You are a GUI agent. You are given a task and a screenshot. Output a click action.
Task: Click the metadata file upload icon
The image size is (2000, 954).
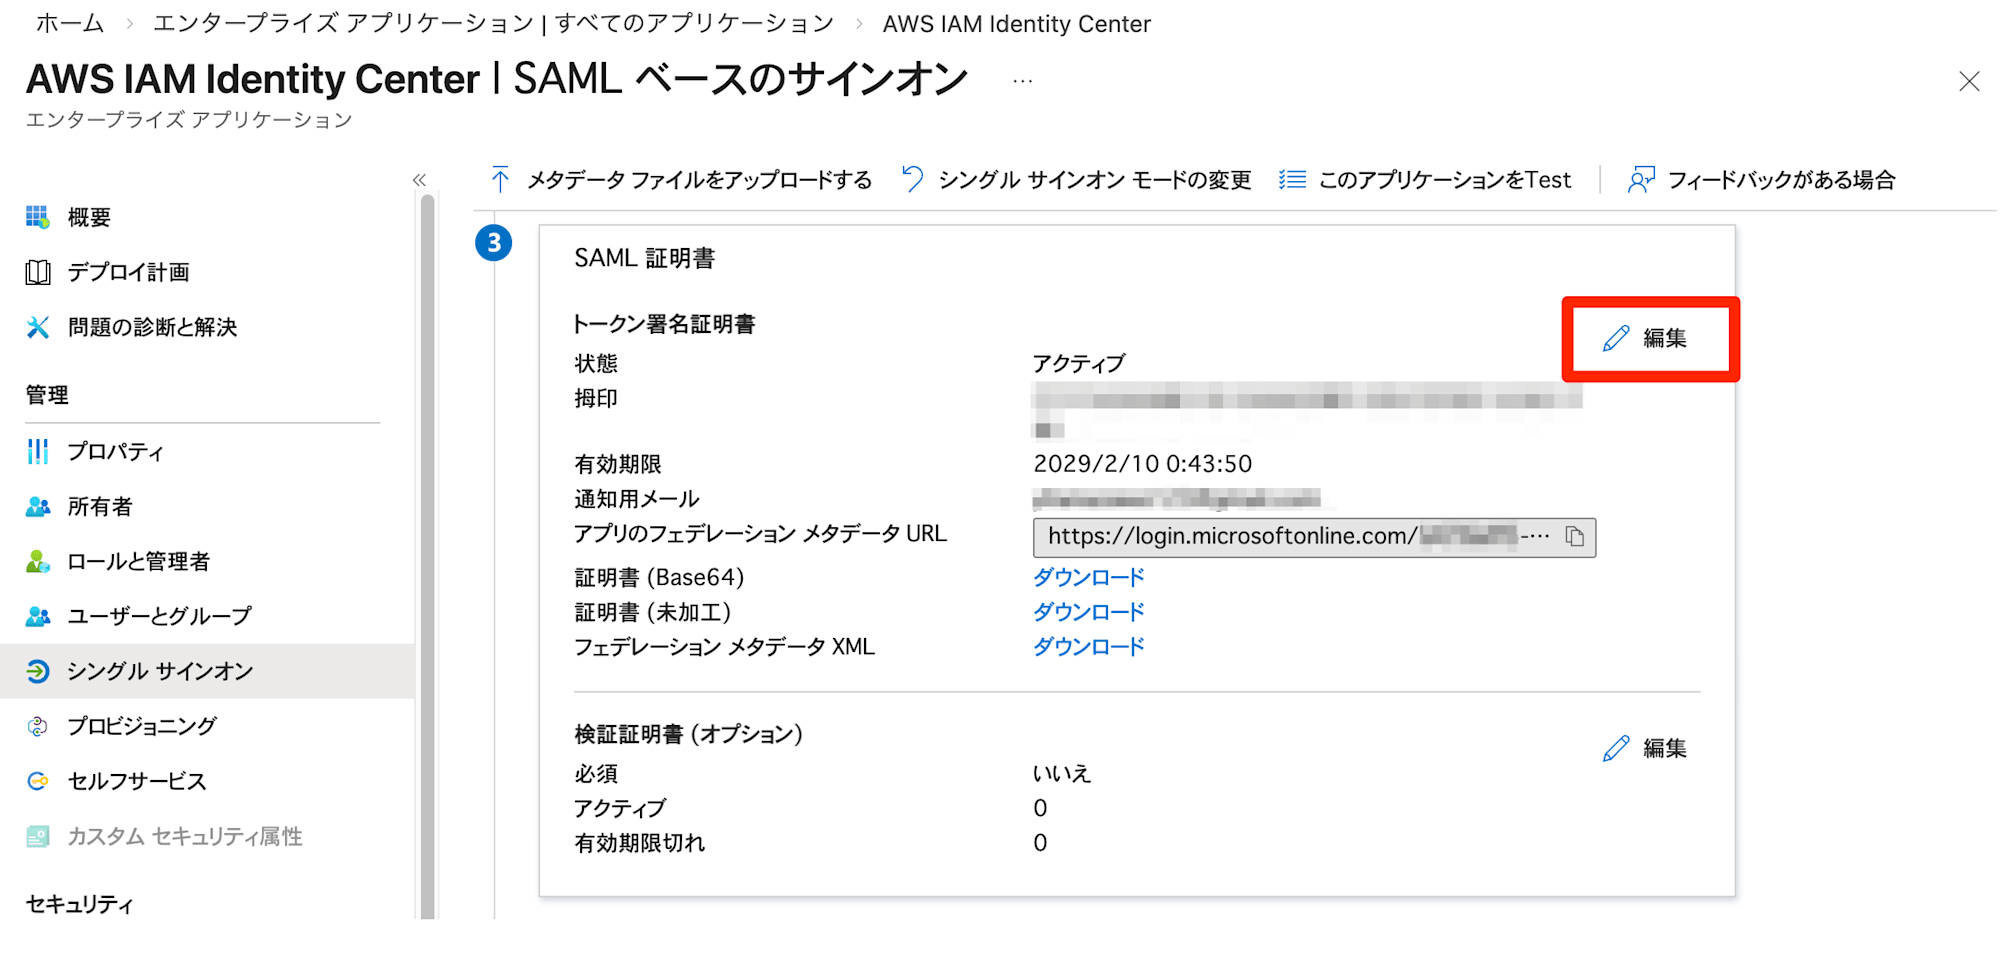(500, 179)
